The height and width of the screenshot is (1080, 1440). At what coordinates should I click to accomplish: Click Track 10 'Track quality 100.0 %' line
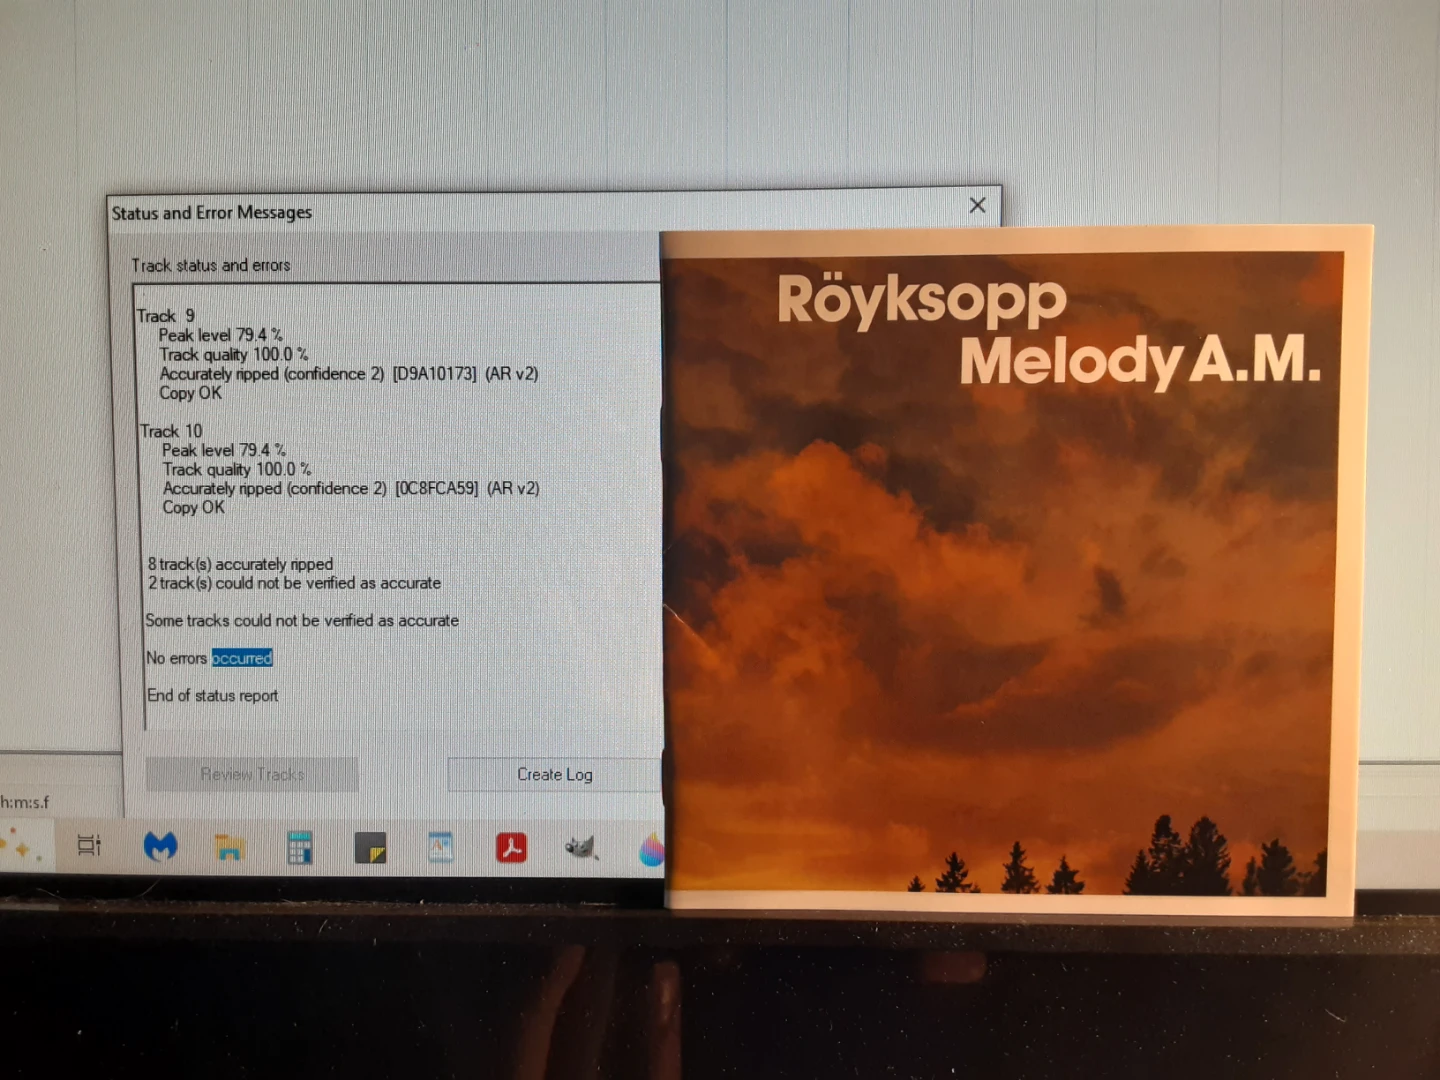(237, 469)
